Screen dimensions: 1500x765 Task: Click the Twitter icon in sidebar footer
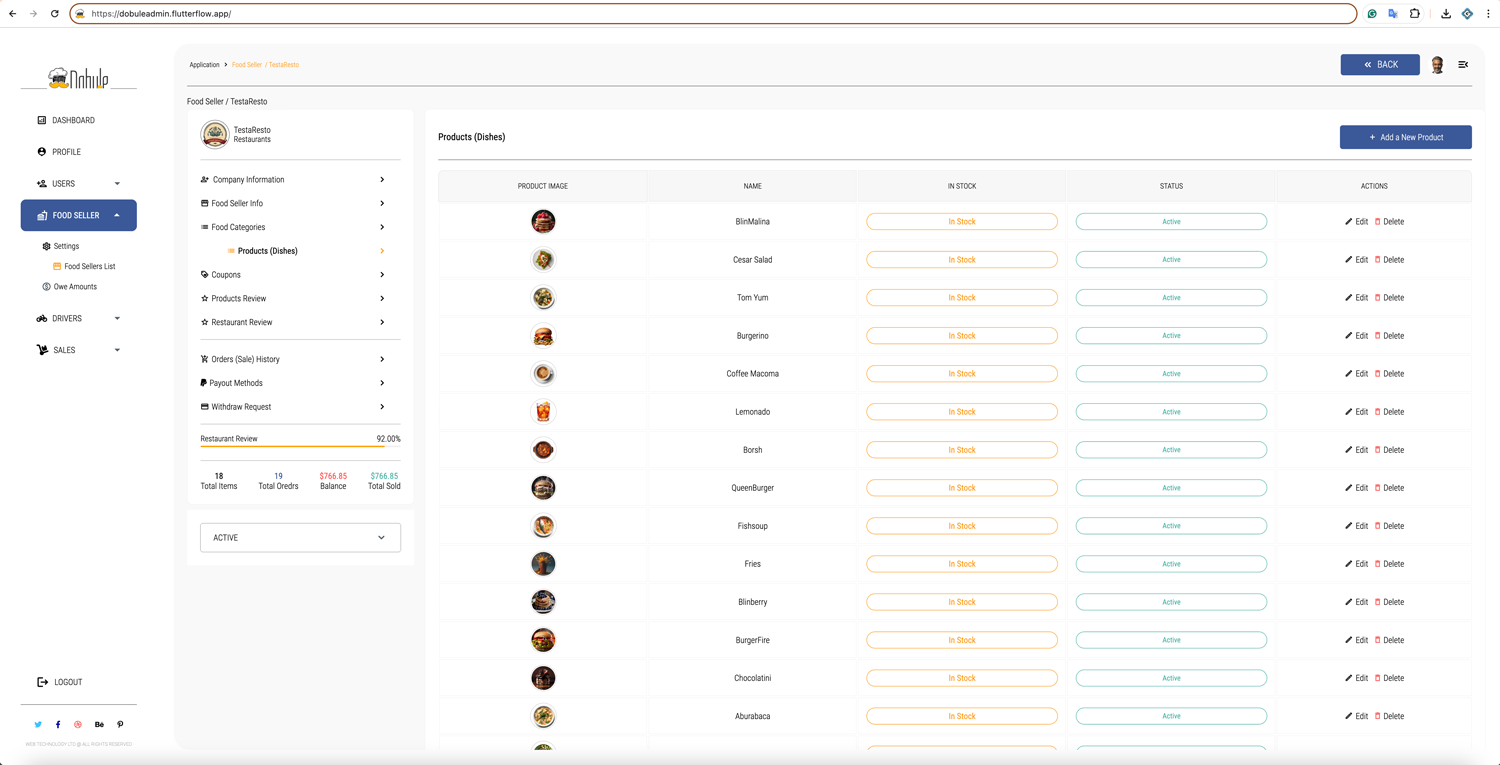pyautogui.click(x=38, y=724)
